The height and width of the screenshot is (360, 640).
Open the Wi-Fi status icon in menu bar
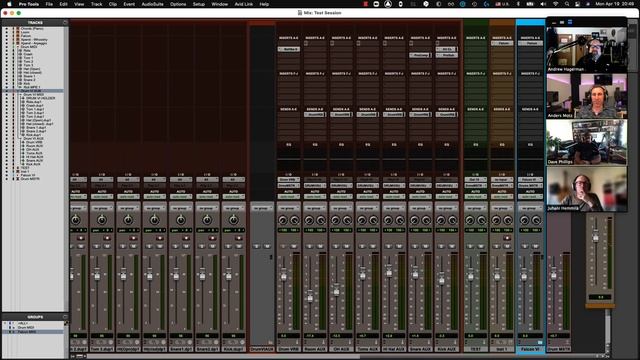click(x=555, y=4)
